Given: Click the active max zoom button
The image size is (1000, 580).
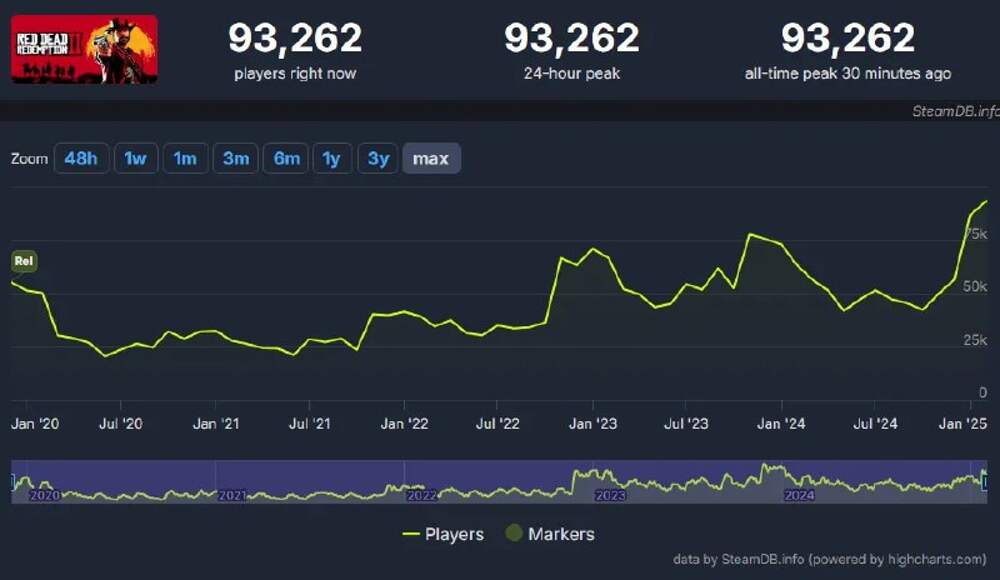Looking at the screenshot, I should tap(431, 158).
